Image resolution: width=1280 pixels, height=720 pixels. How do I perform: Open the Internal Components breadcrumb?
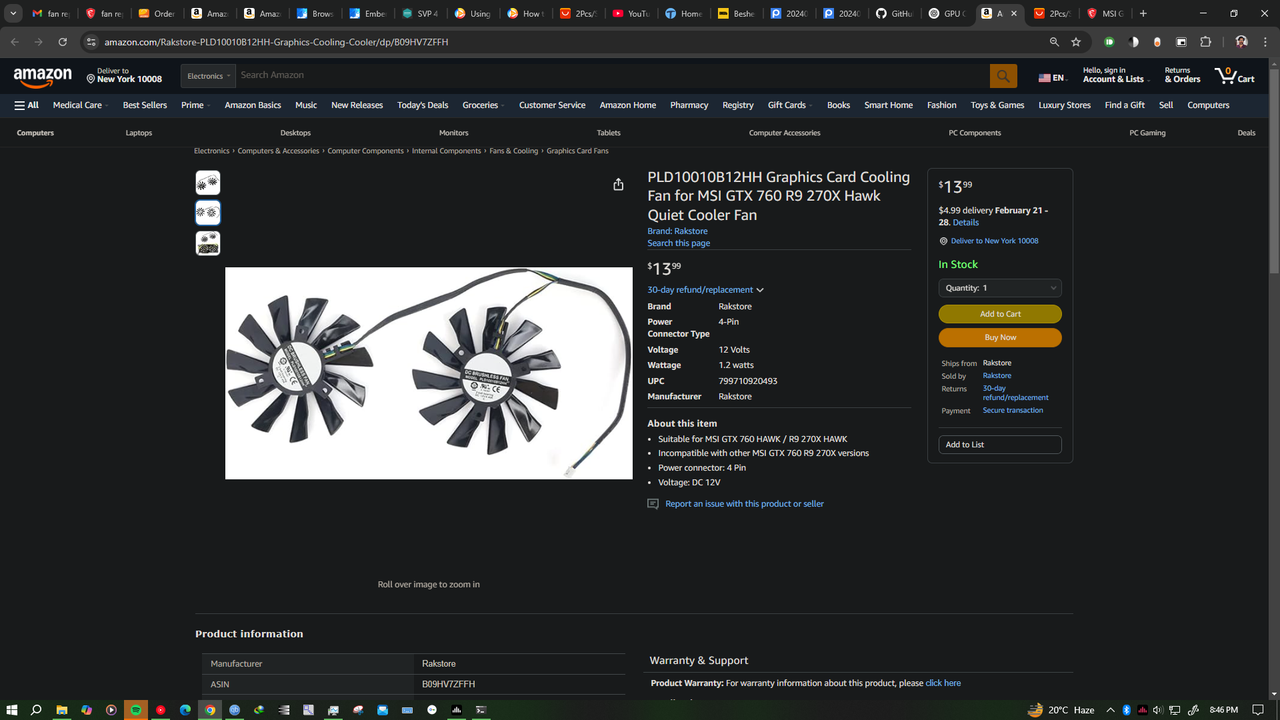click(x=446, y=151)
